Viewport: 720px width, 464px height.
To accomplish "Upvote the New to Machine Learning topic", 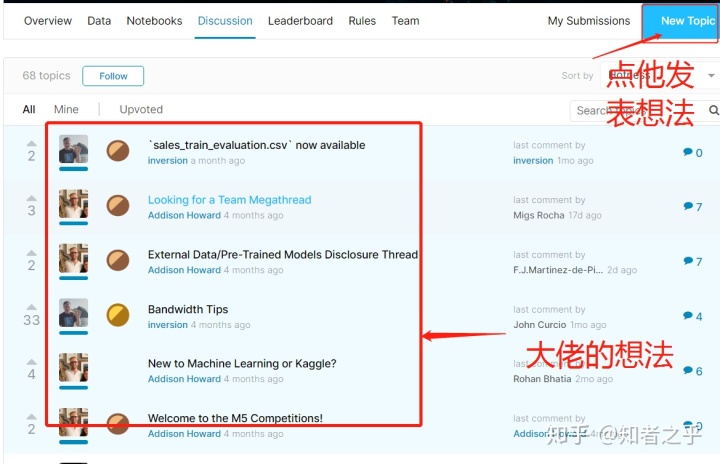I will click(31, 362).
